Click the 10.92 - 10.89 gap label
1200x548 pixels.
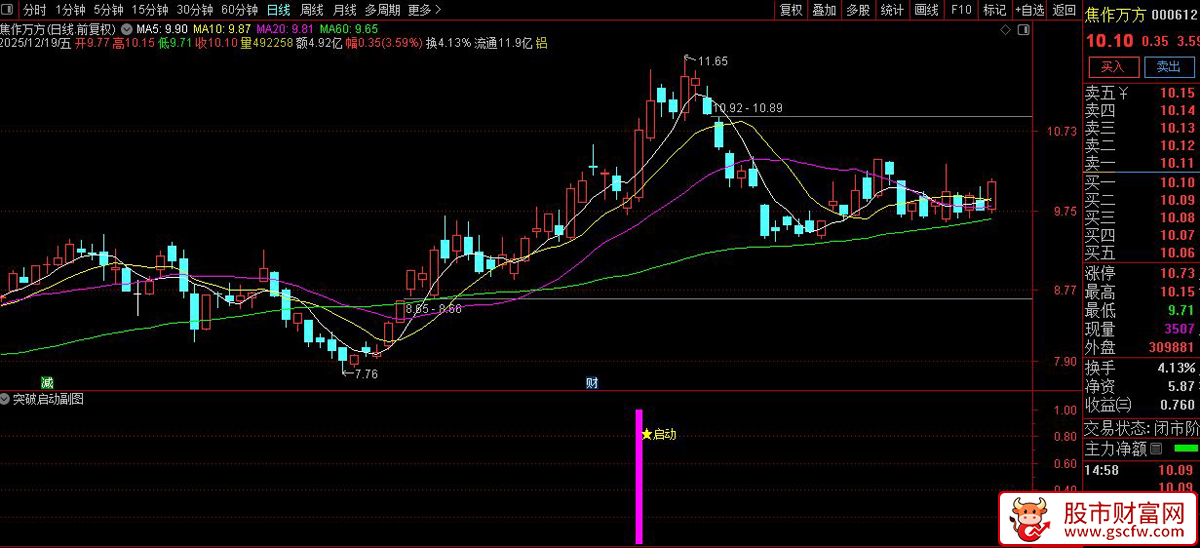[x=747, y=108]
